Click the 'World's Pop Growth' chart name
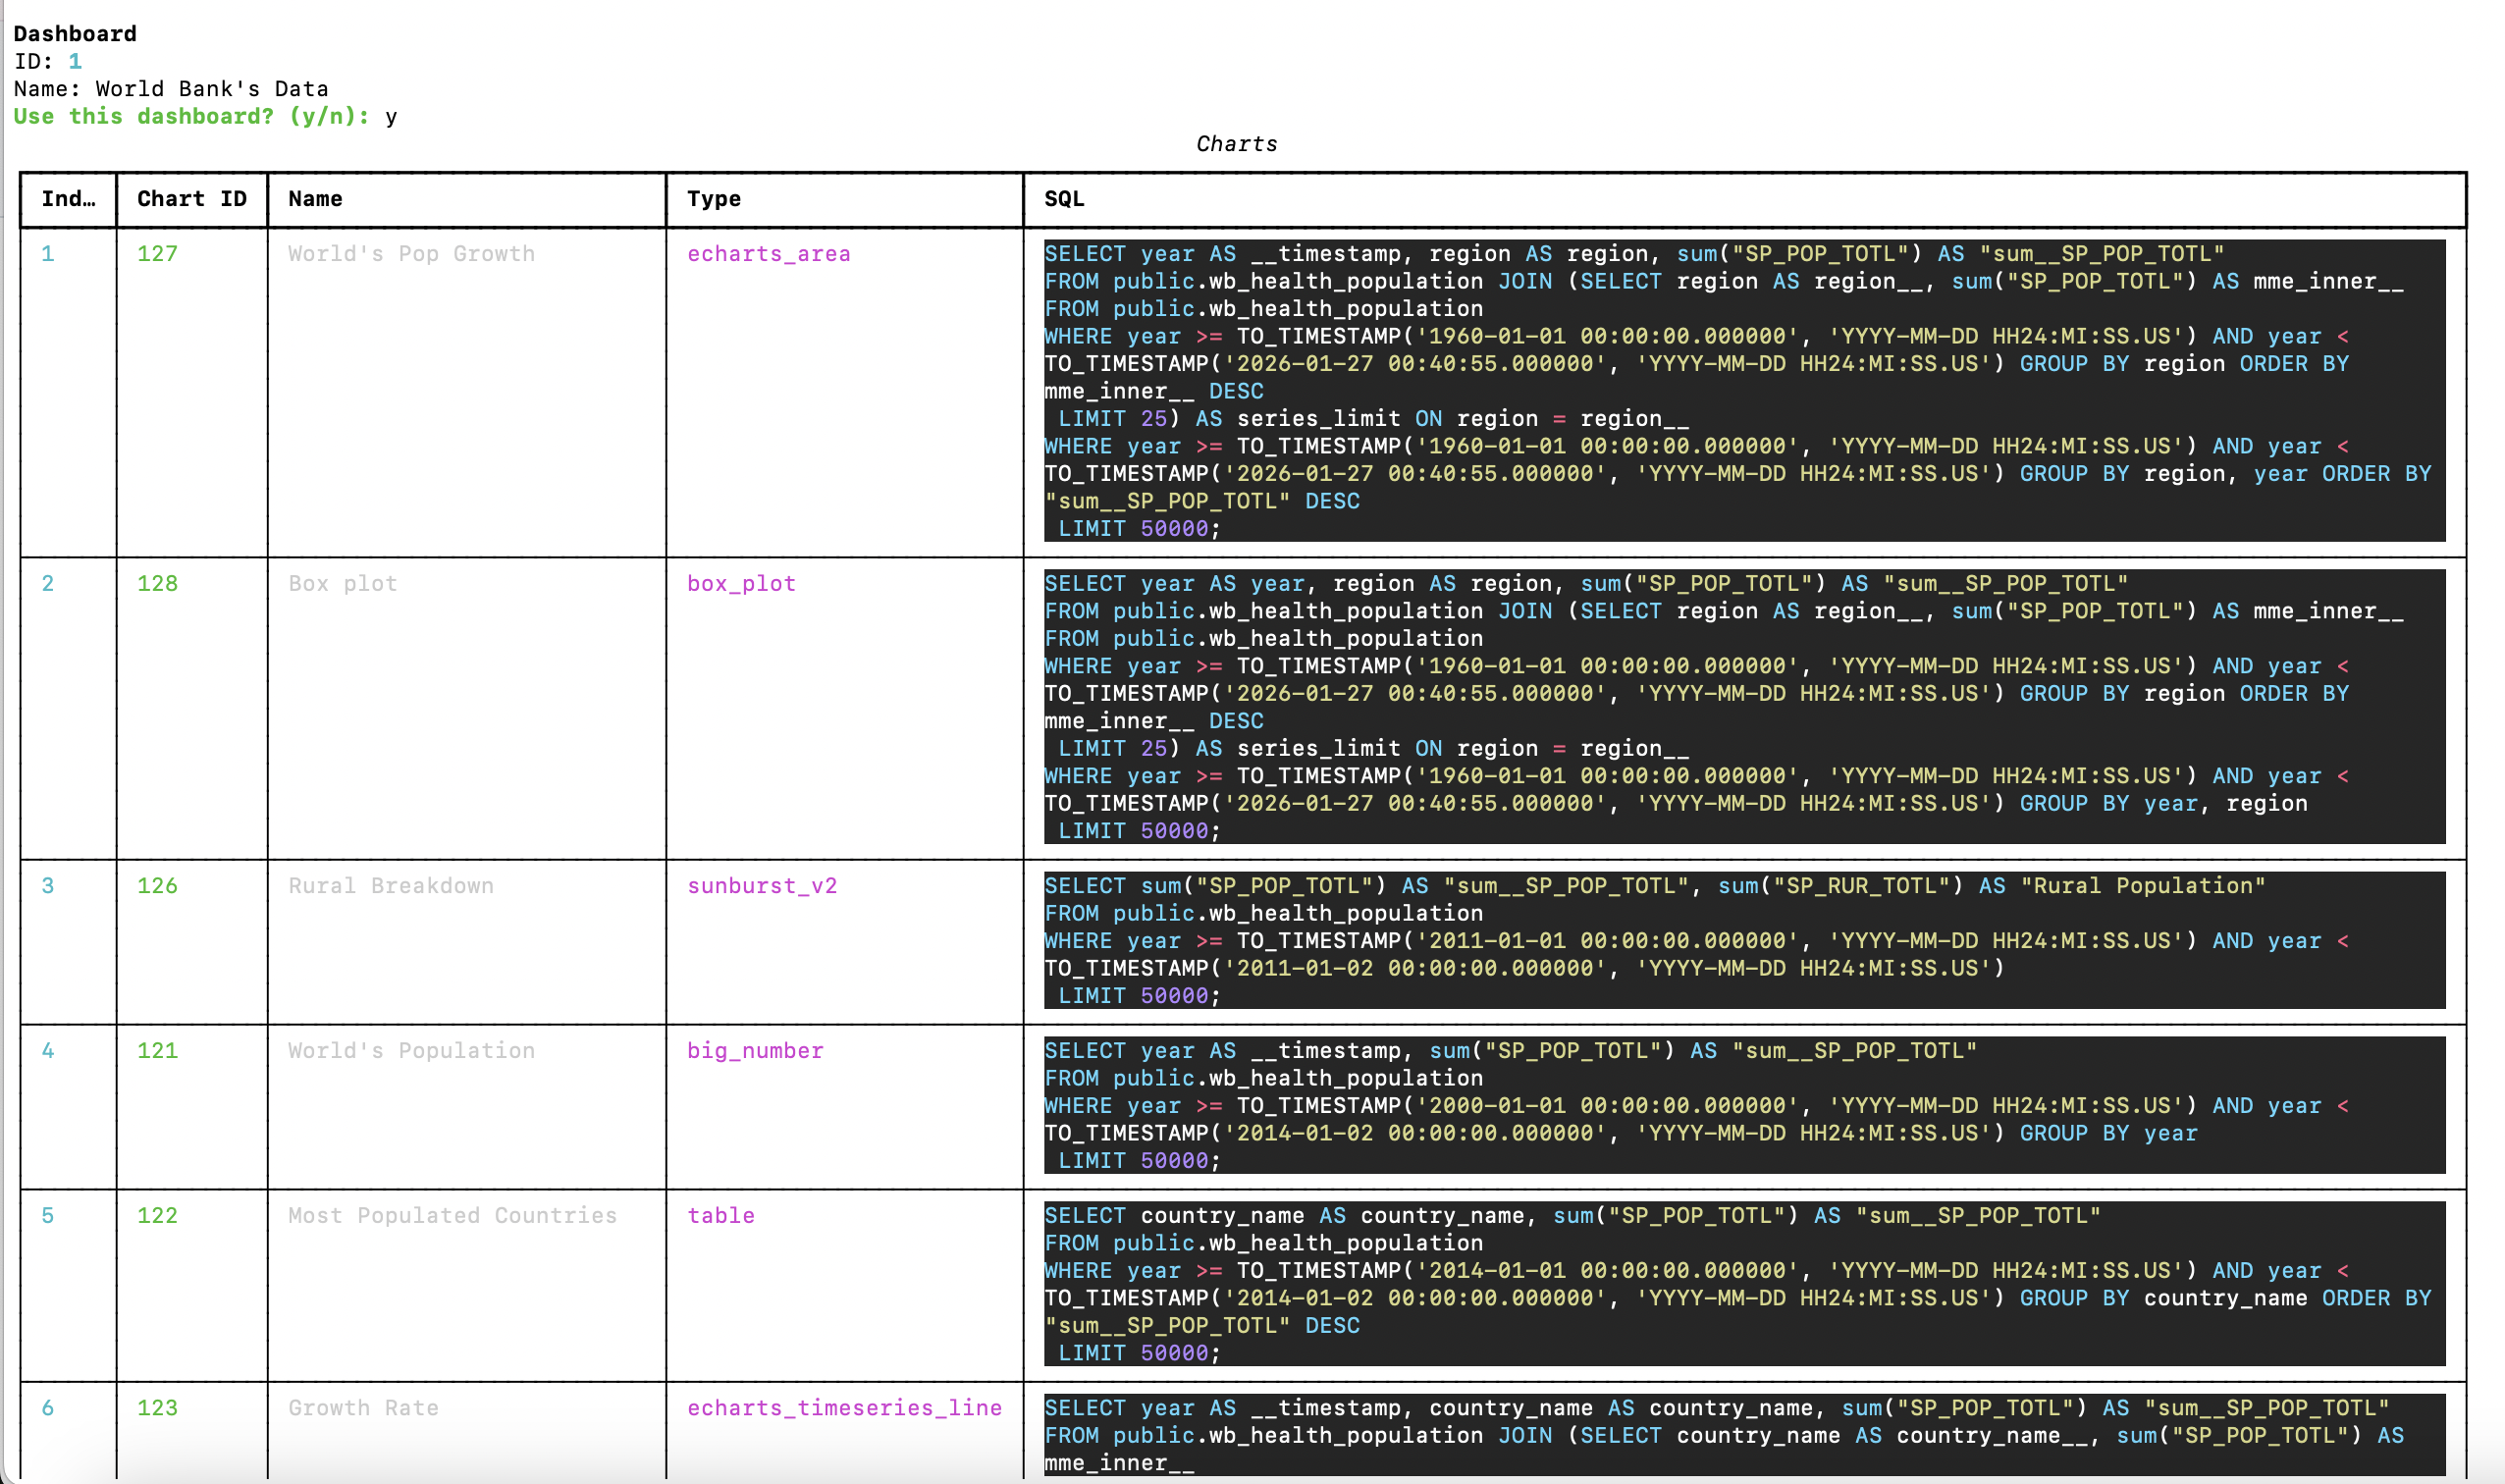Viewport: 2505px width, 1484px height. (x=410, y=254)
